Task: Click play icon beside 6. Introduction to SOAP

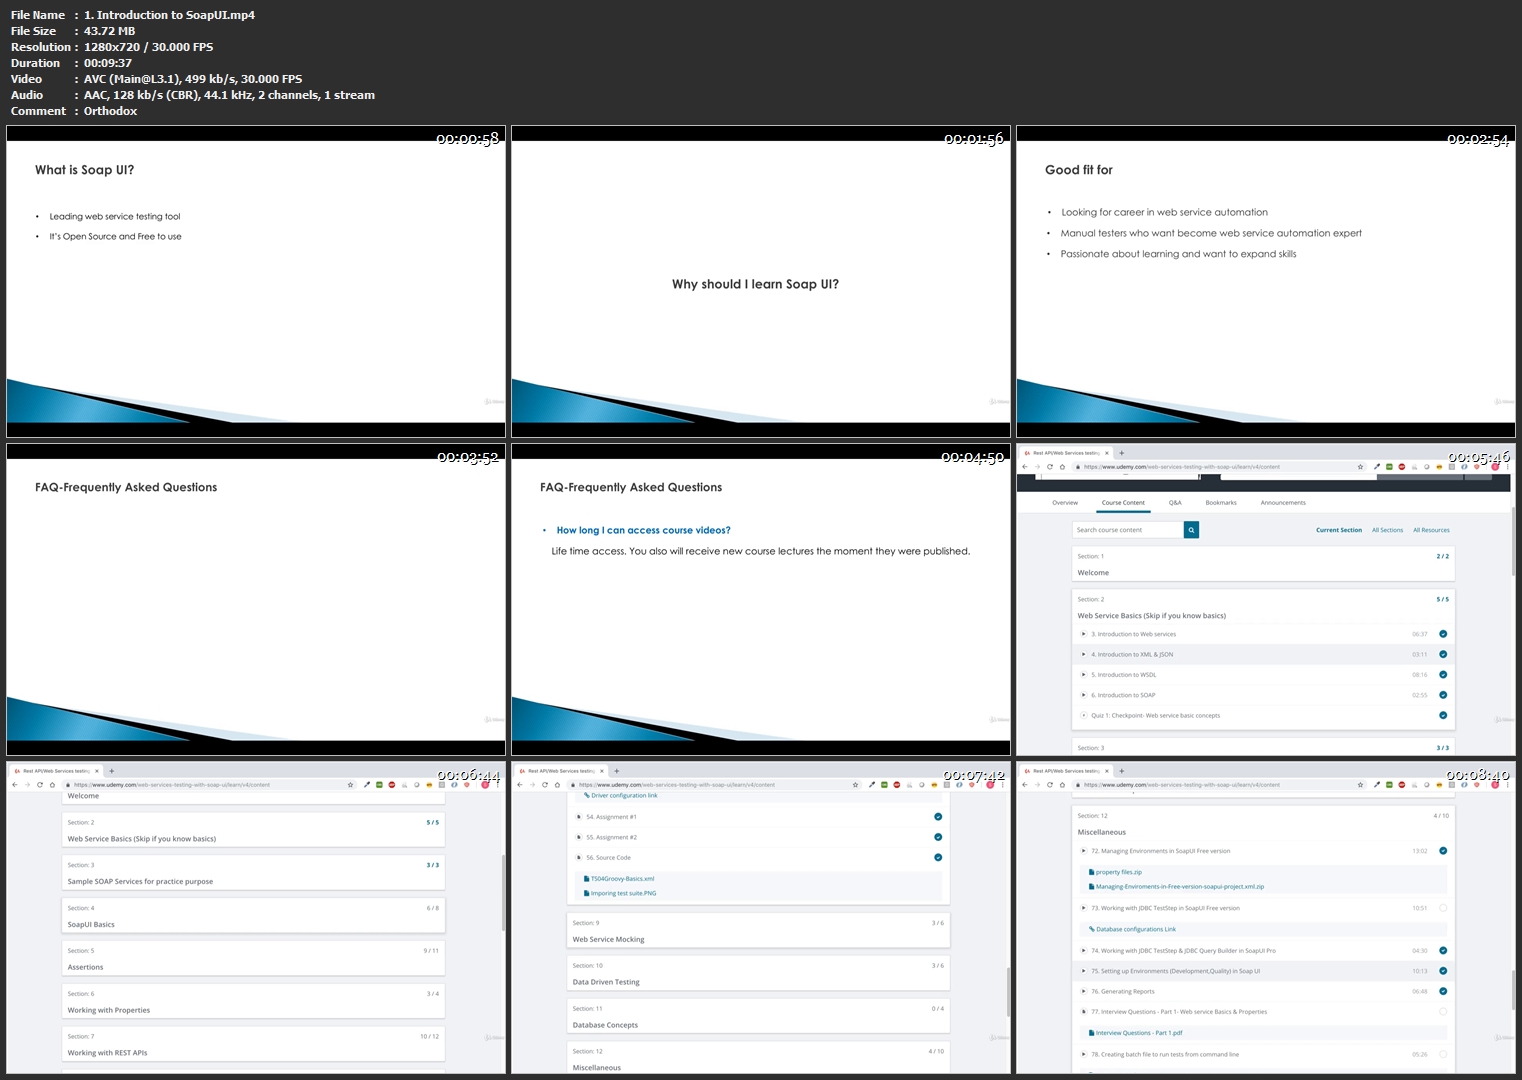Action: [x=1083, y=695]
